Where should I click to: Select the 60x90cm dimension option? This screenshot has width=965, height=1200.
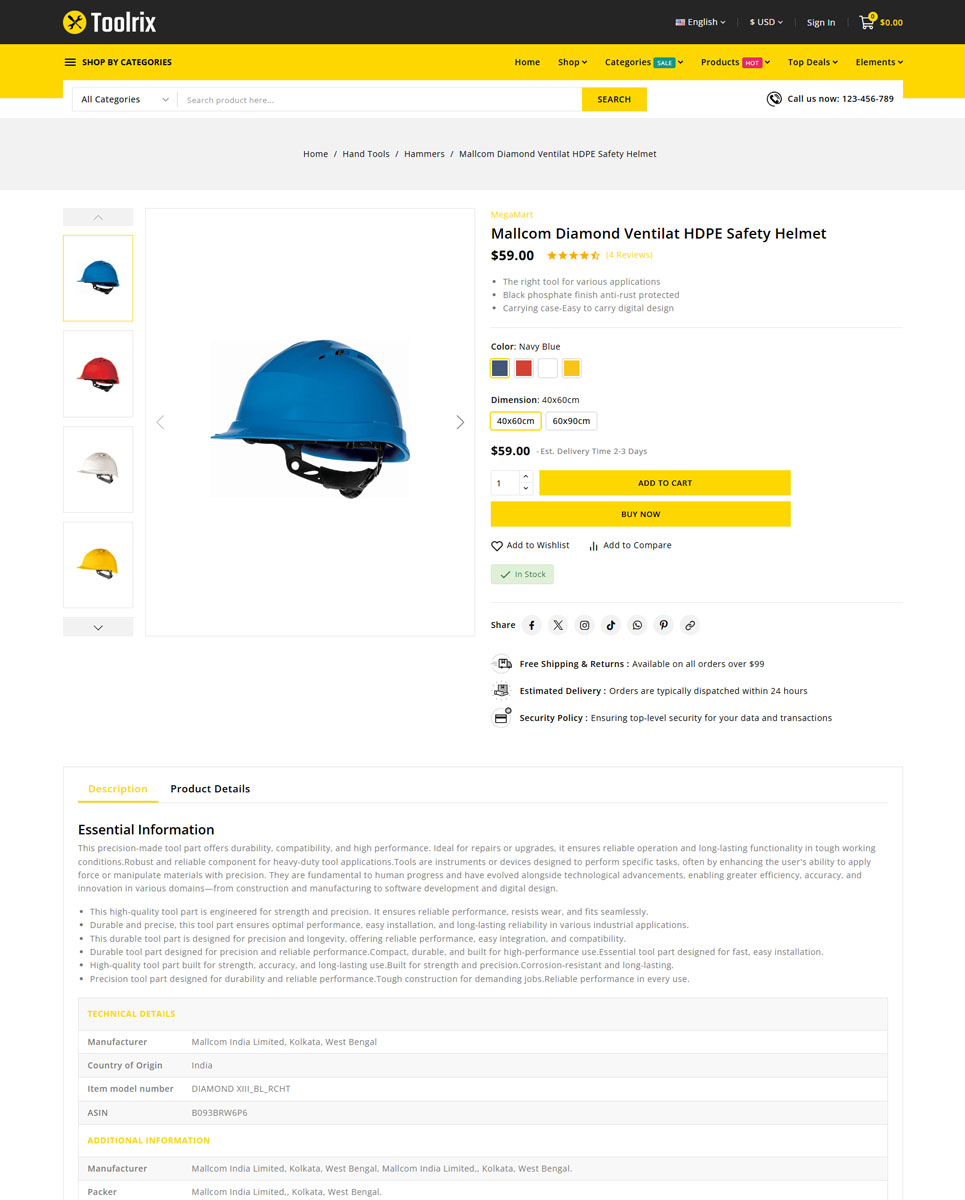(x=571, y=421)
